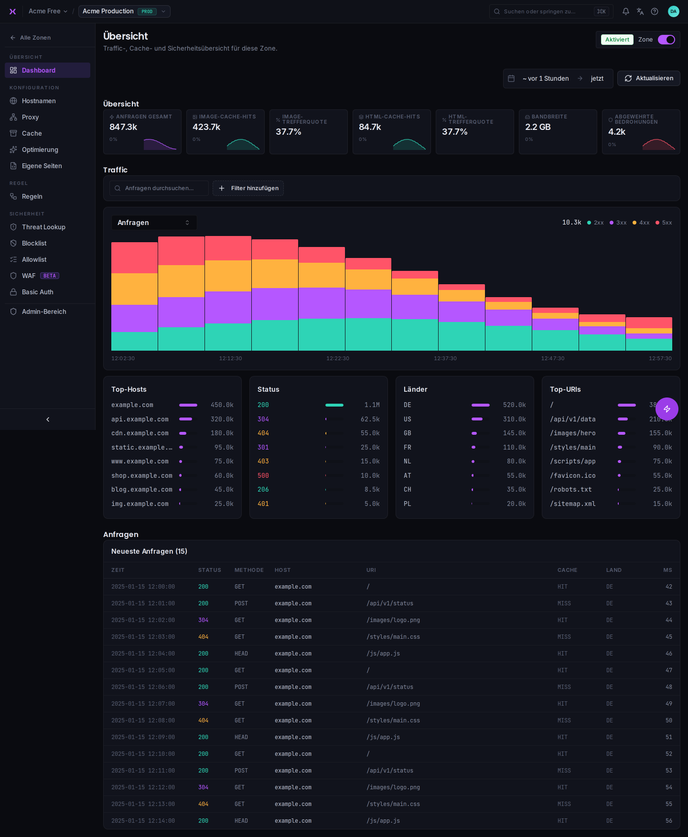
Task: Click the Proxy sidebar icon
Action: click(x=13, y=117)
